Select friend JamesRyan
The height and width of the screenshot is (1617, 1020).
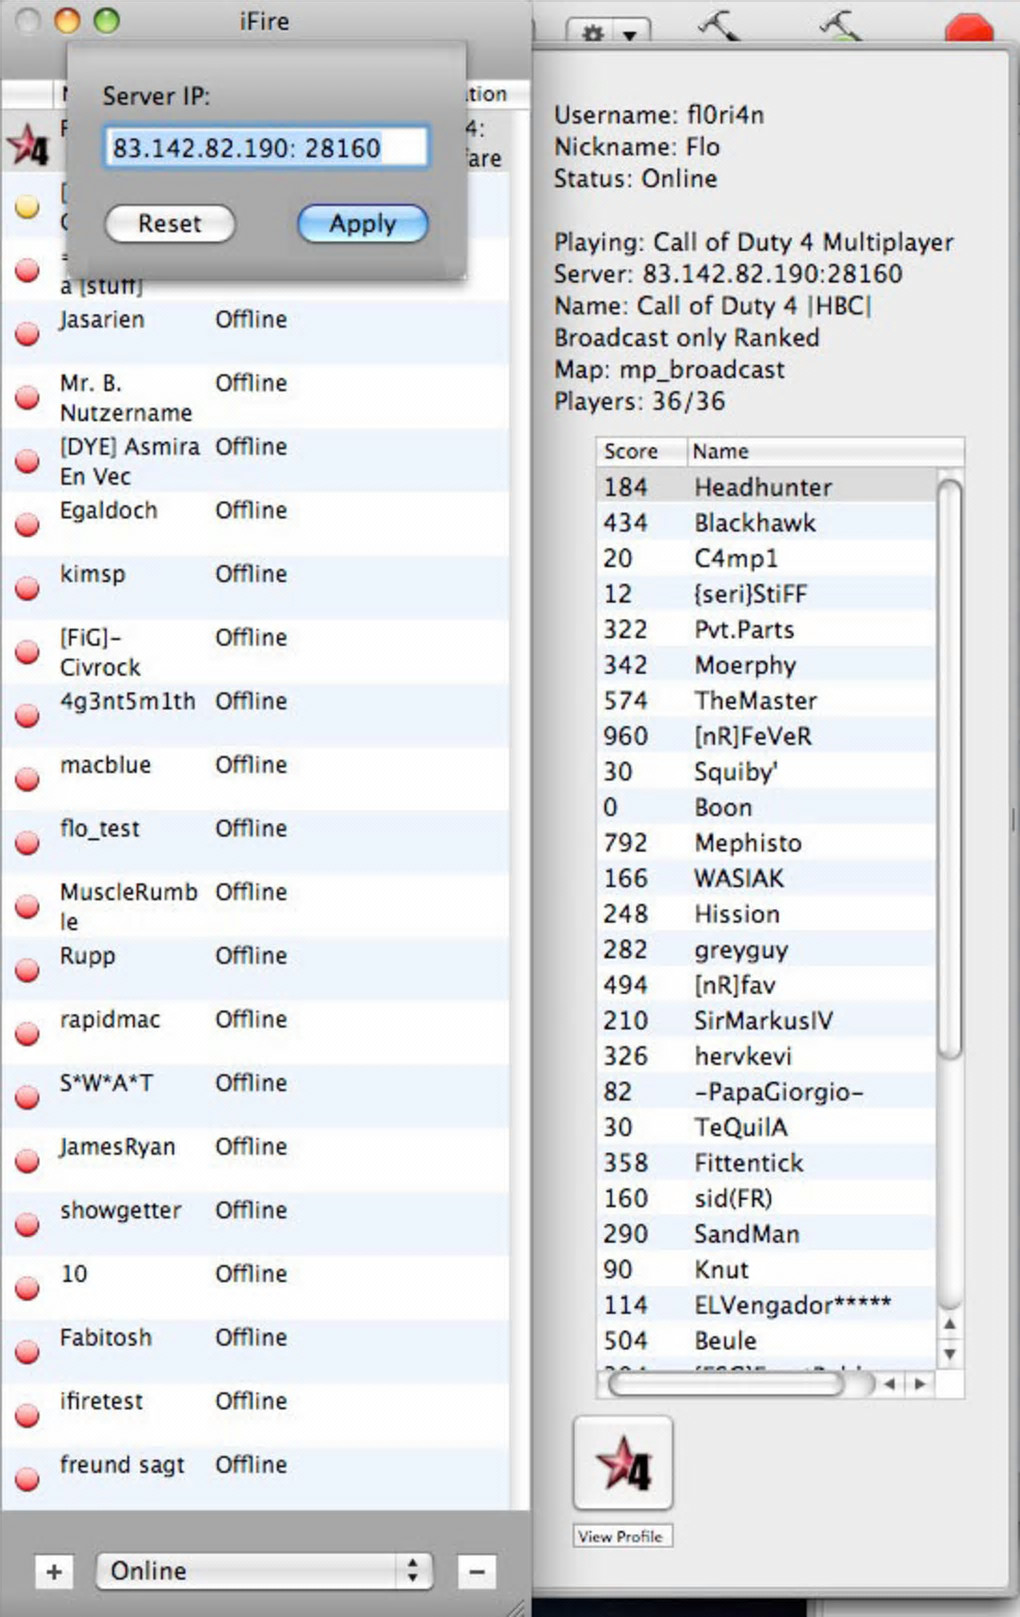(x=255, y=1161)
